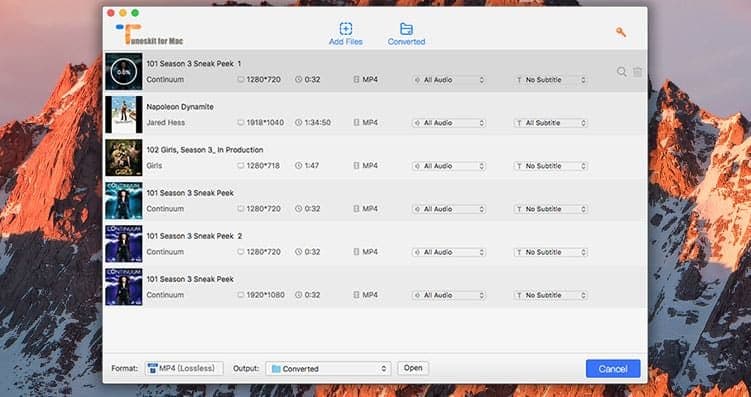The image size is (751, 397).
Task: Select the Girls Season 3 thumbnail
Action: (x=124, y=158)
